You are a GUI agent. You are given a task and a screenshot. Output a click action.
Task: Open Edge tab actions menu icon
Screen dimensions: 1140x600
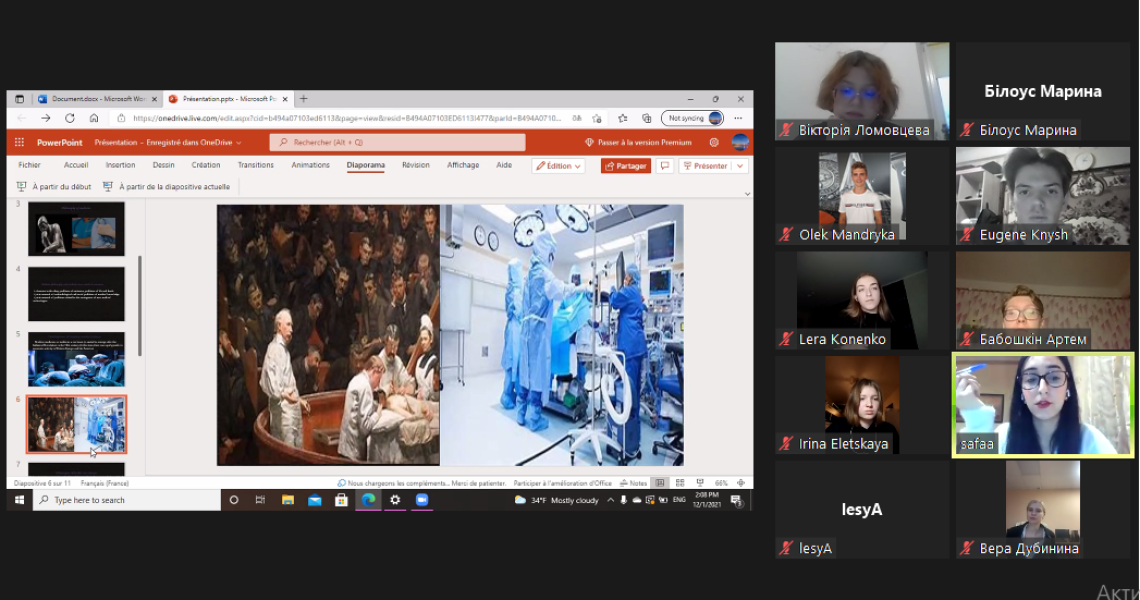pyautogui.click(x=20, y=99)
